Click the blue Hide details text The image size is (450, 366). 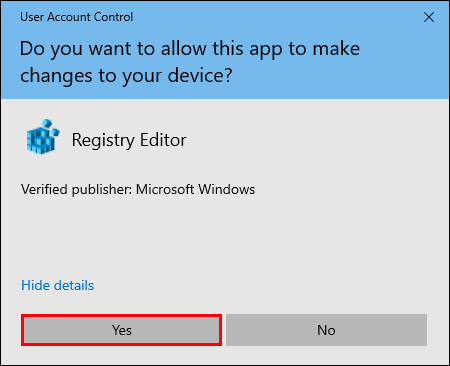[58, 285]
